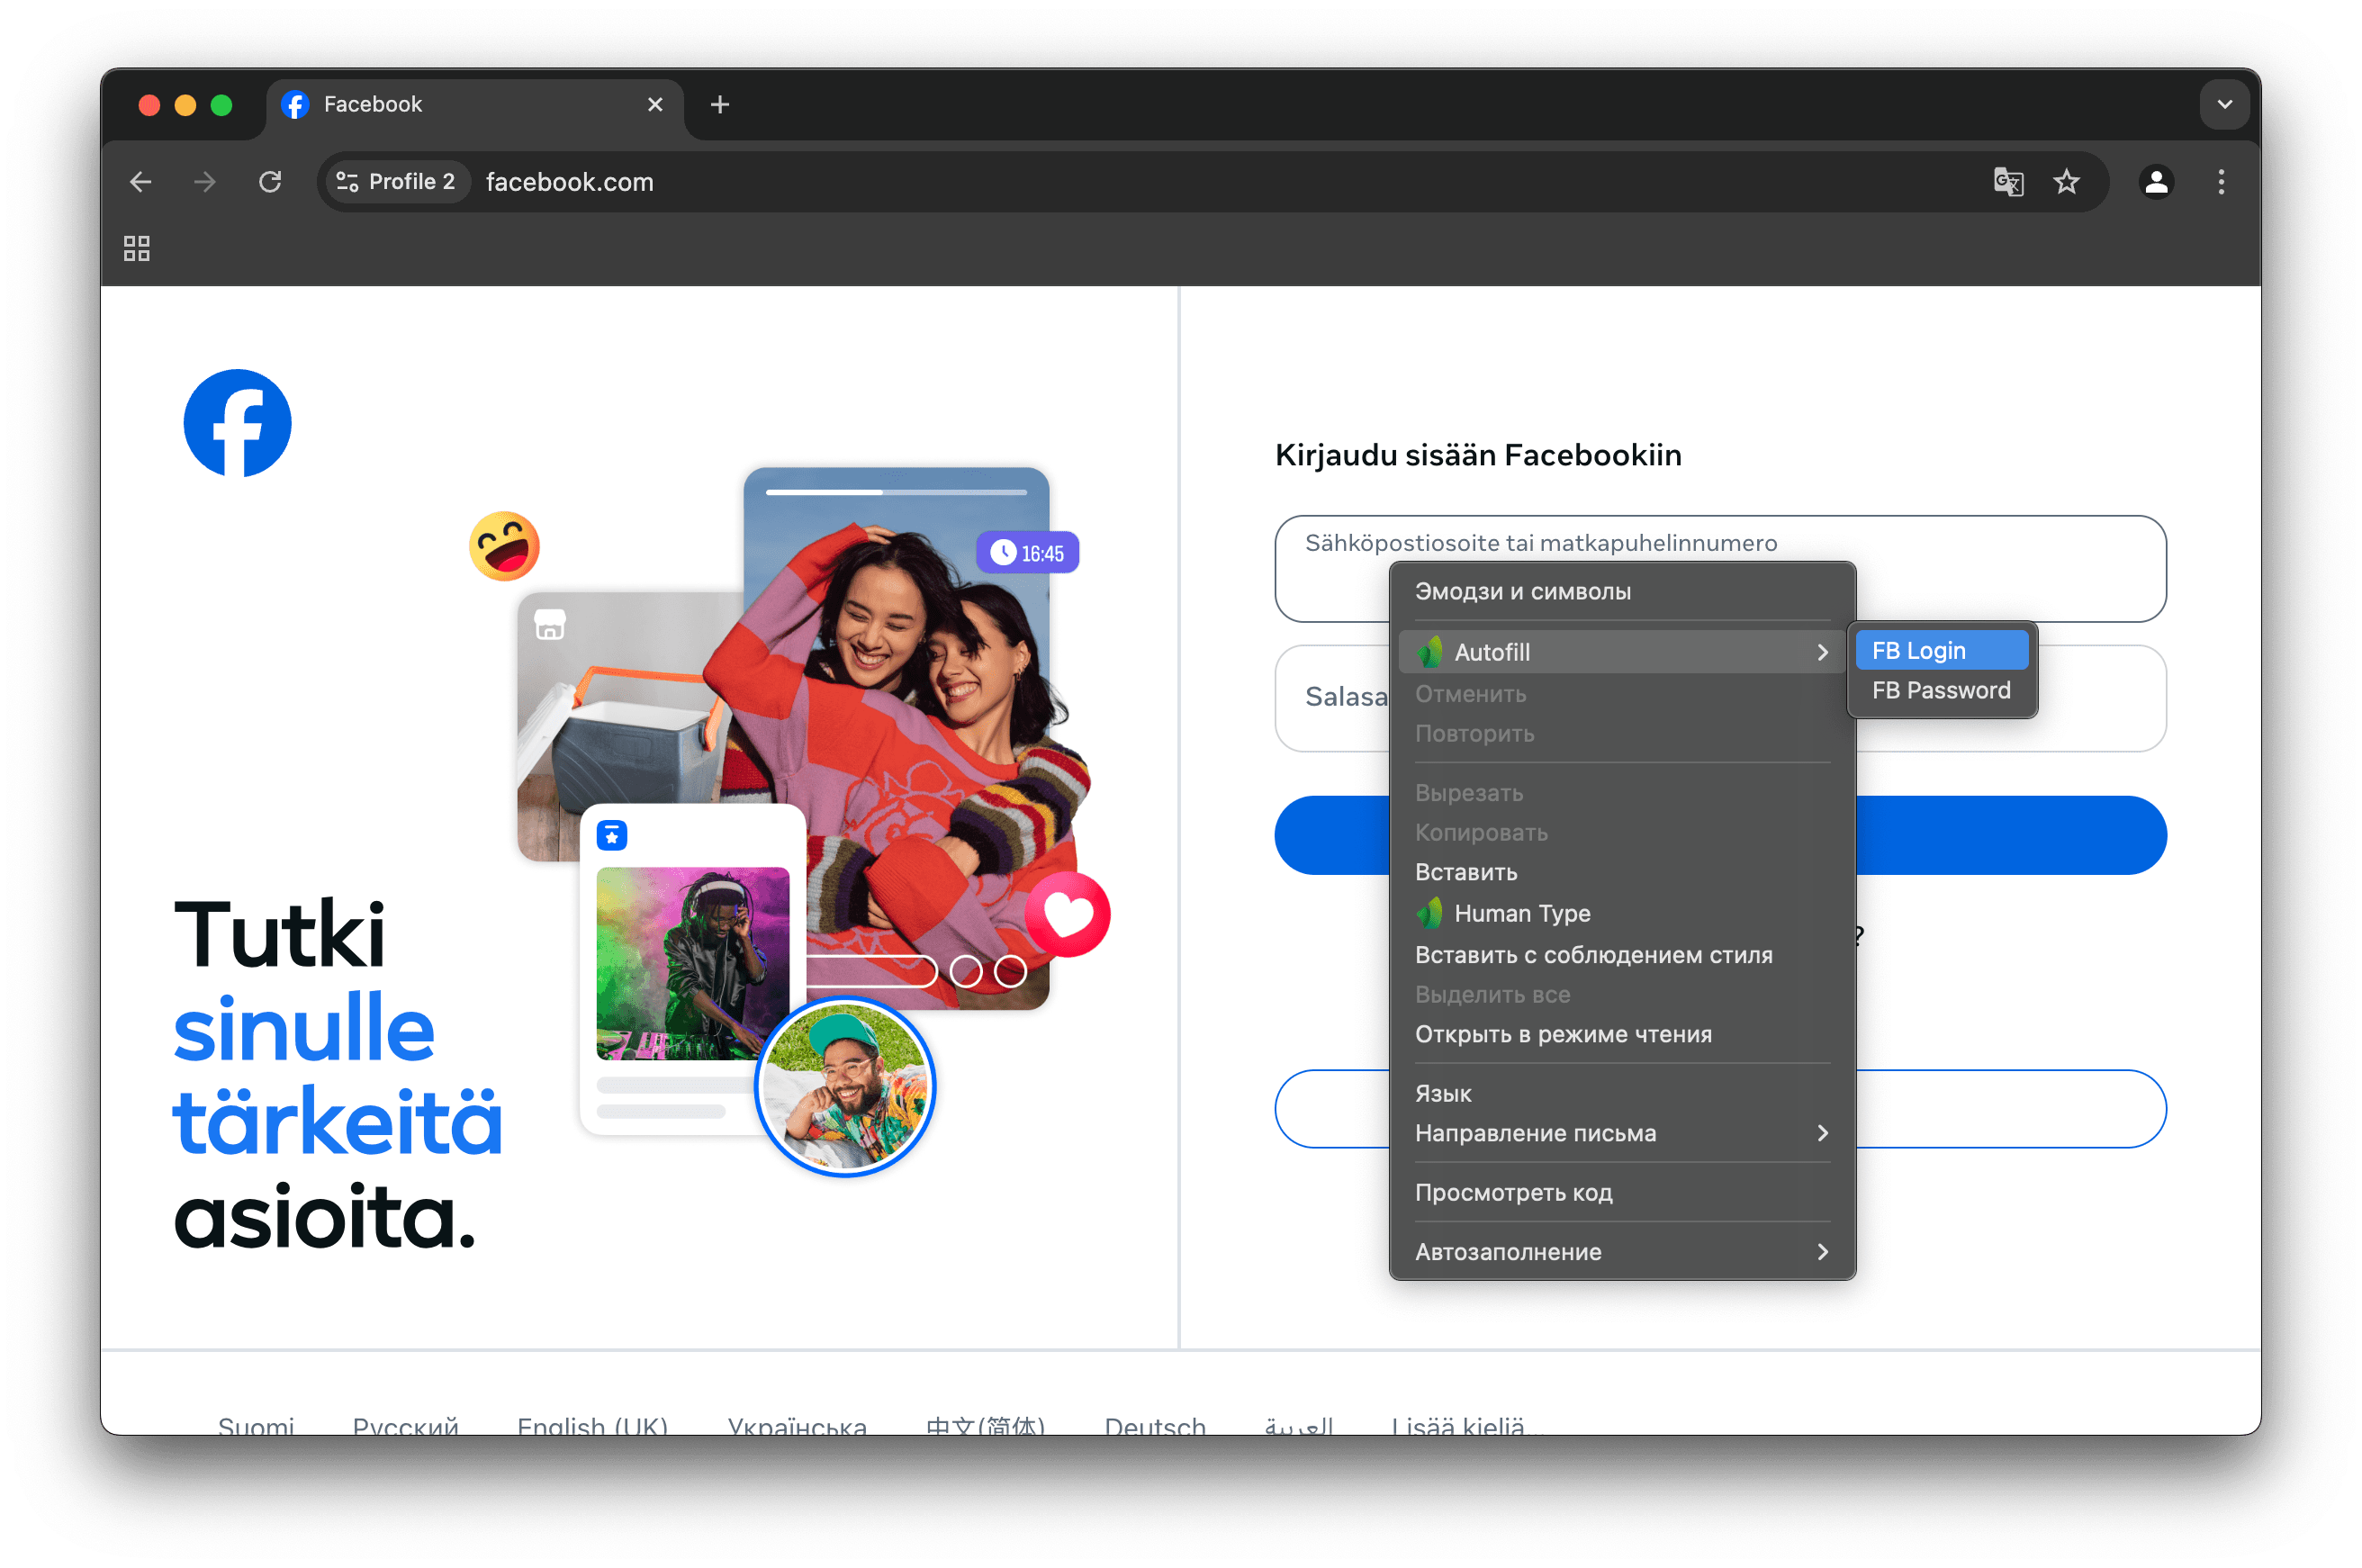This screenshot has height=1568, width=2362.
Task: Open a new browser tab
Action: click(719, 105)
